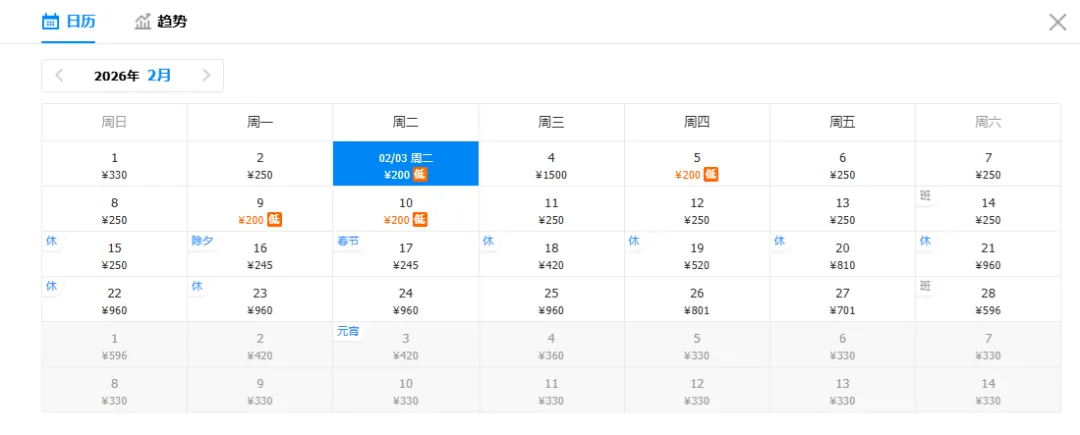
Task: Select highlighted 02/03 周二 date cell
Action: (x=406, y=164)
